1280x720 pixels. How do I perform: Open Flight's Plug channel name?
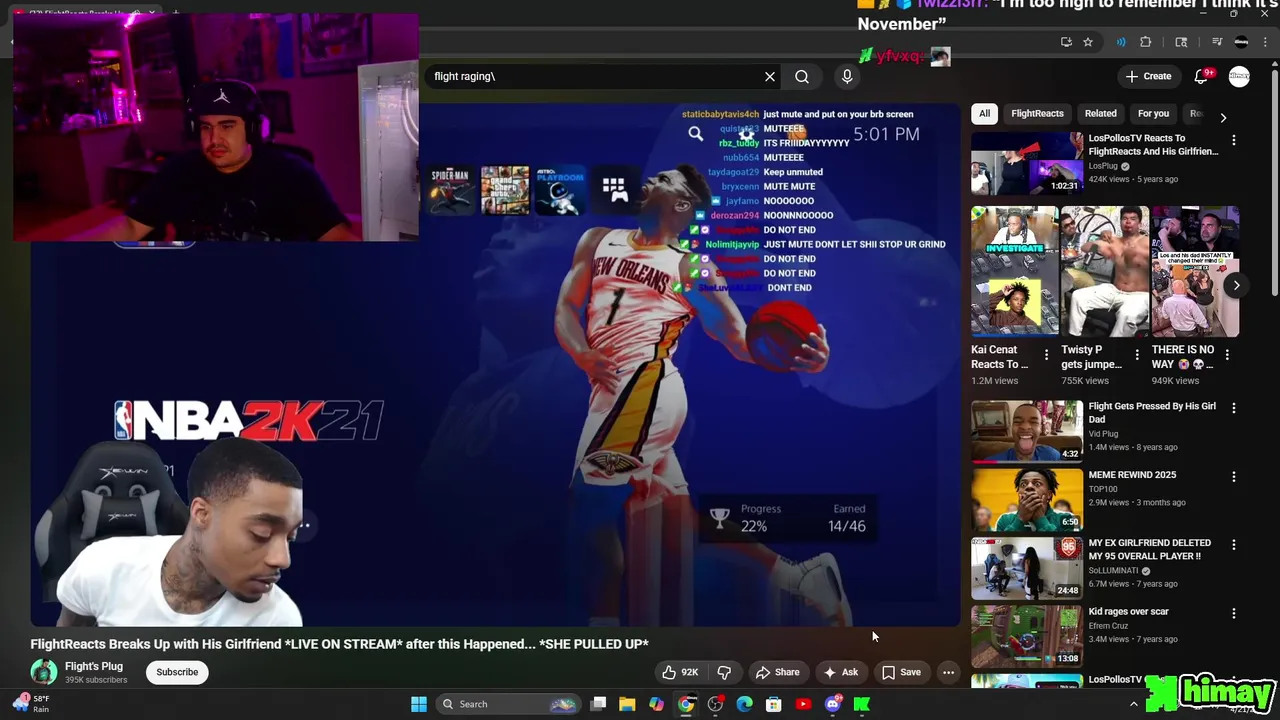point(94,666)
